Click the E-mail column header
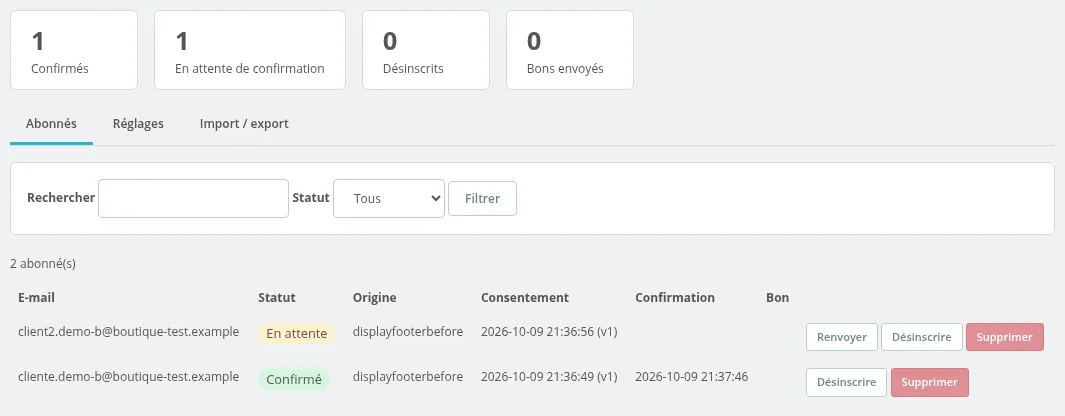 (36, 298)
